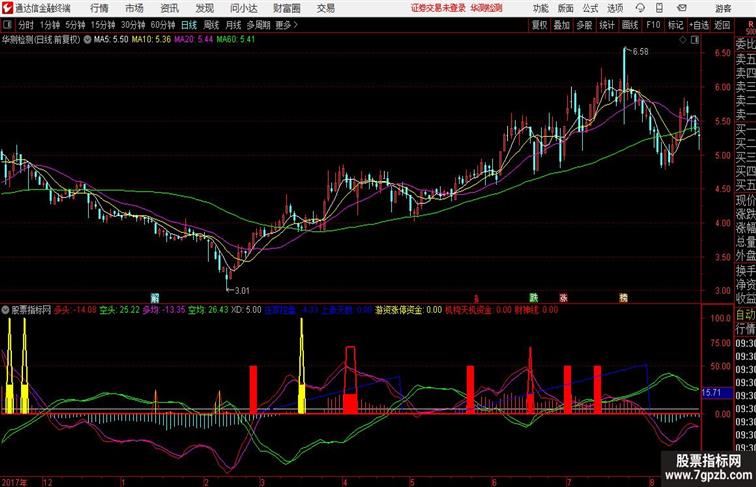Click the customer service headset icon
This screenshot has height=487, width=756.
(x=640, y=8)
